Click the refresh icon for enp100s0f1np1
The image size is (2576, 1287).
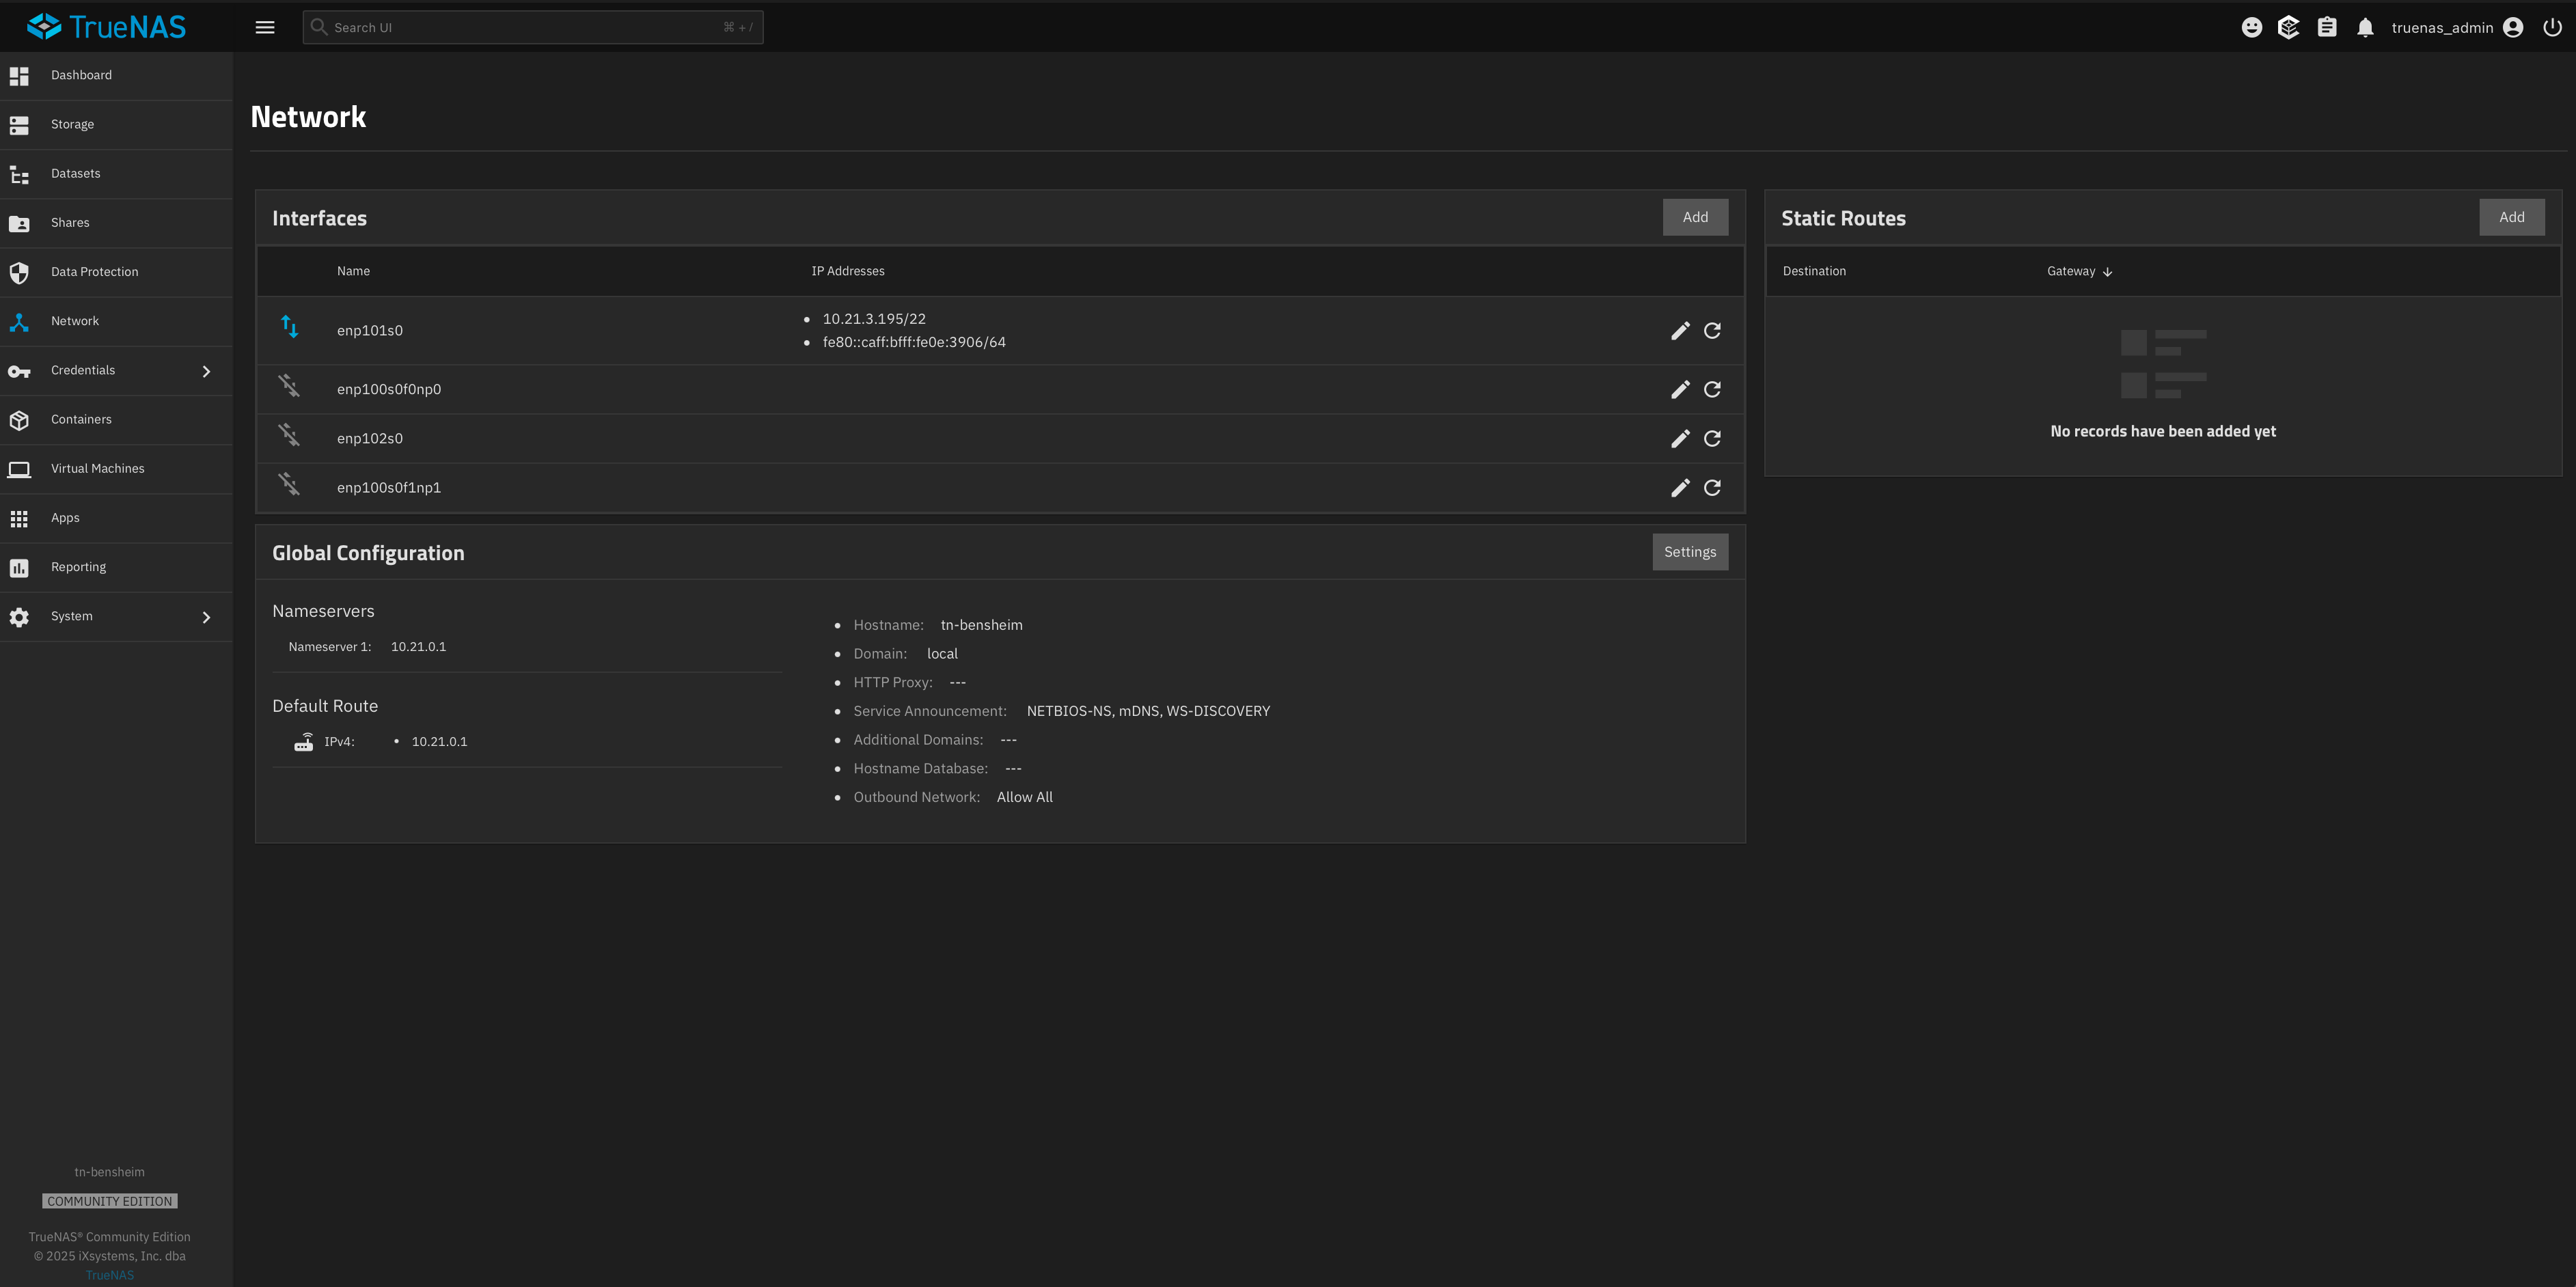tap(1712, 487)
